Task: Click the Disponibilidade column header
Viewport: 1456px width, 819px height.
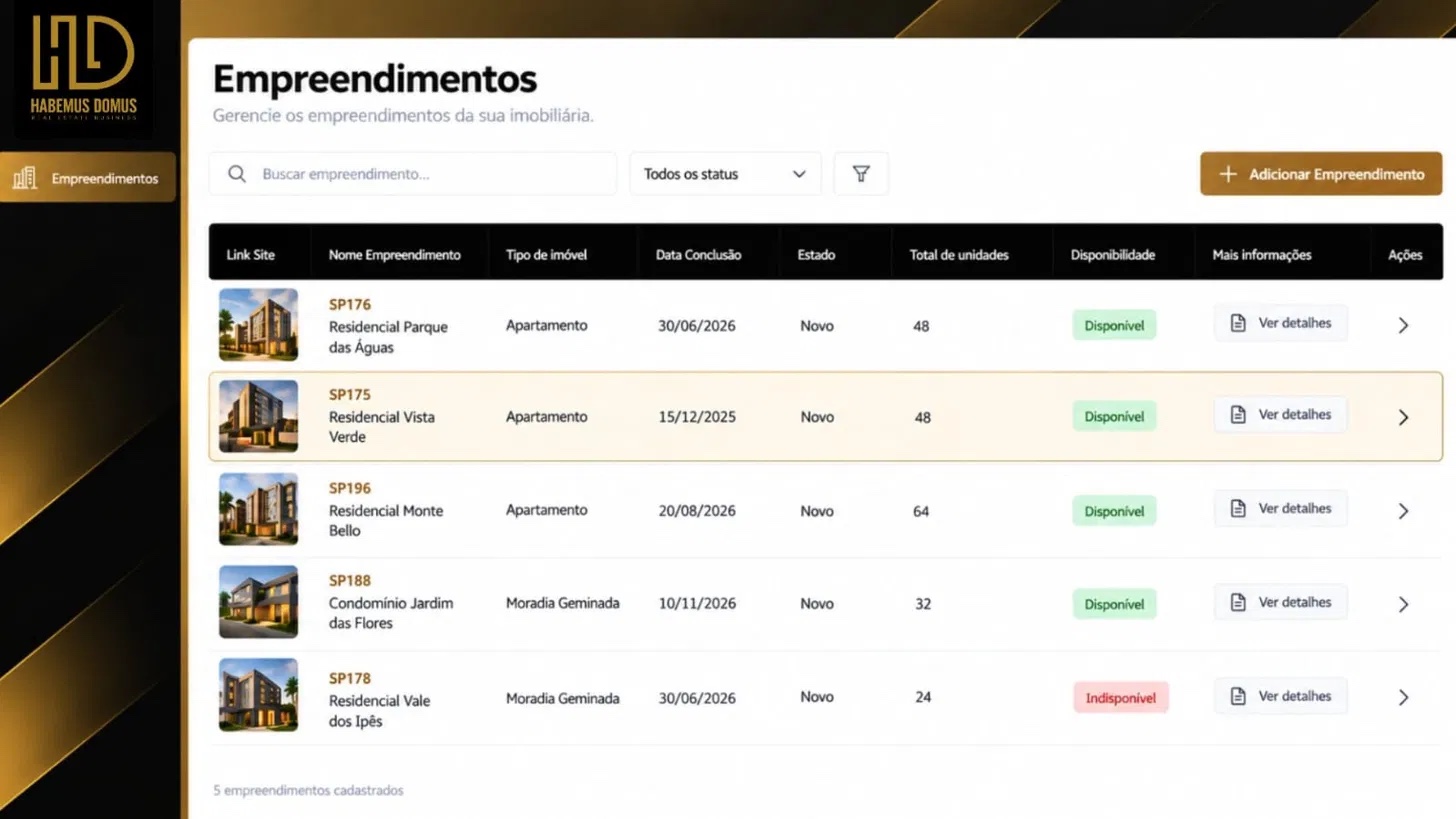Action: click(x=1113, y=255)
